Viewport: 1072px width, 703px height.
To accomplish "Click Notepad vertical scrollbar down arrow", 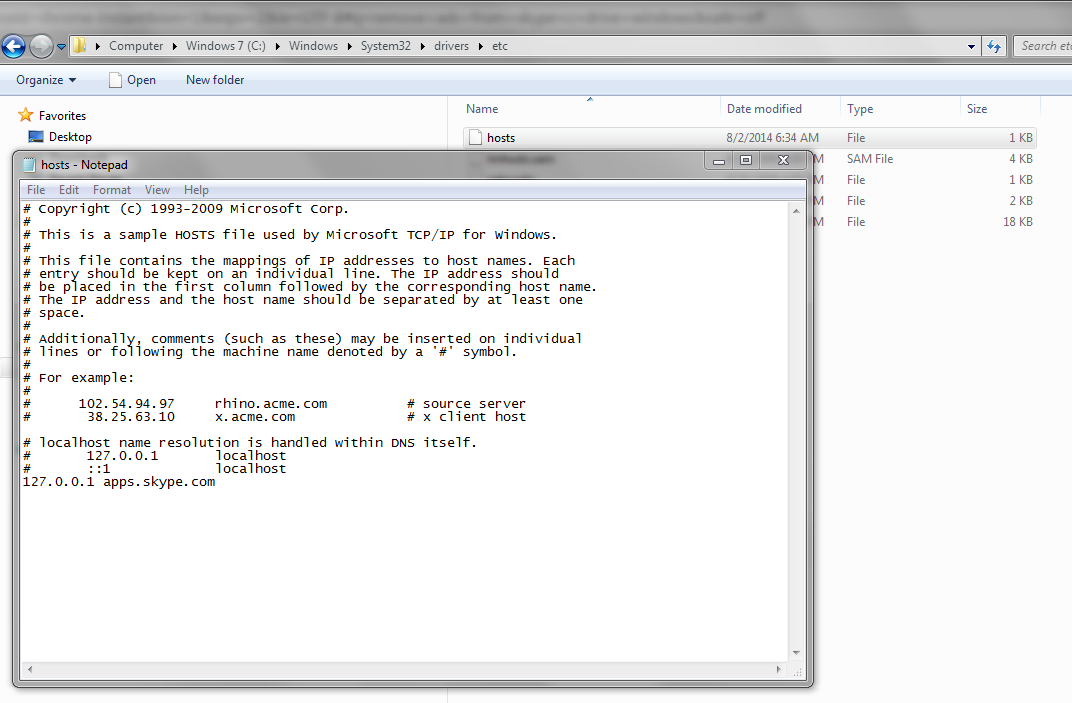I will [x=796, y=653].
